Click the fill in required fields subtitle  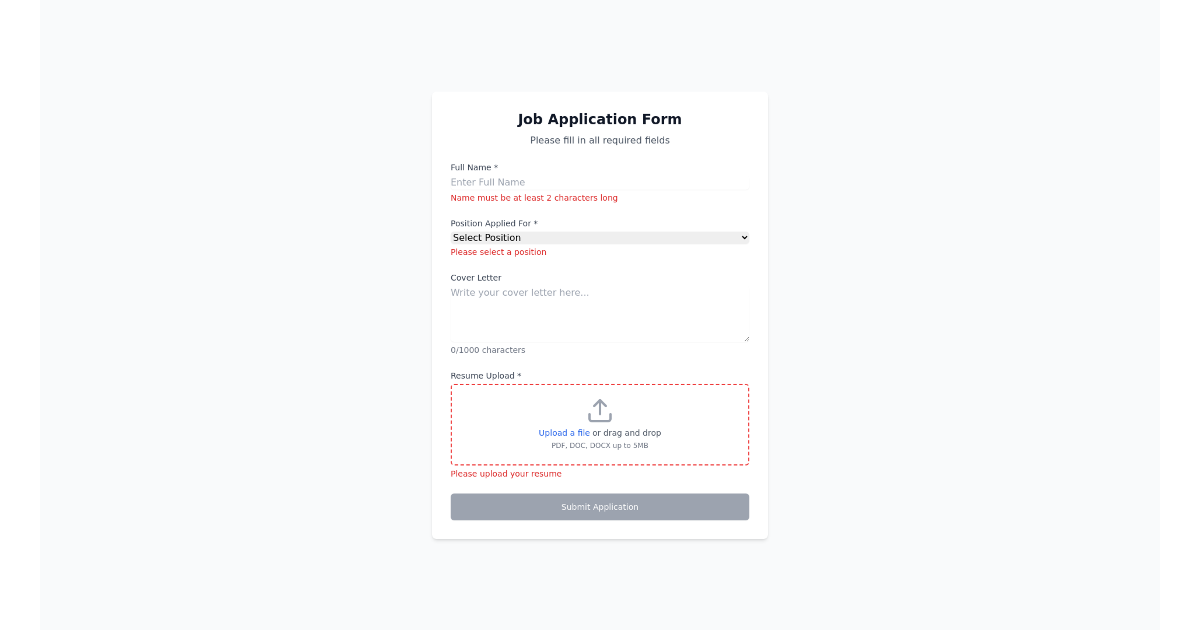599,140
